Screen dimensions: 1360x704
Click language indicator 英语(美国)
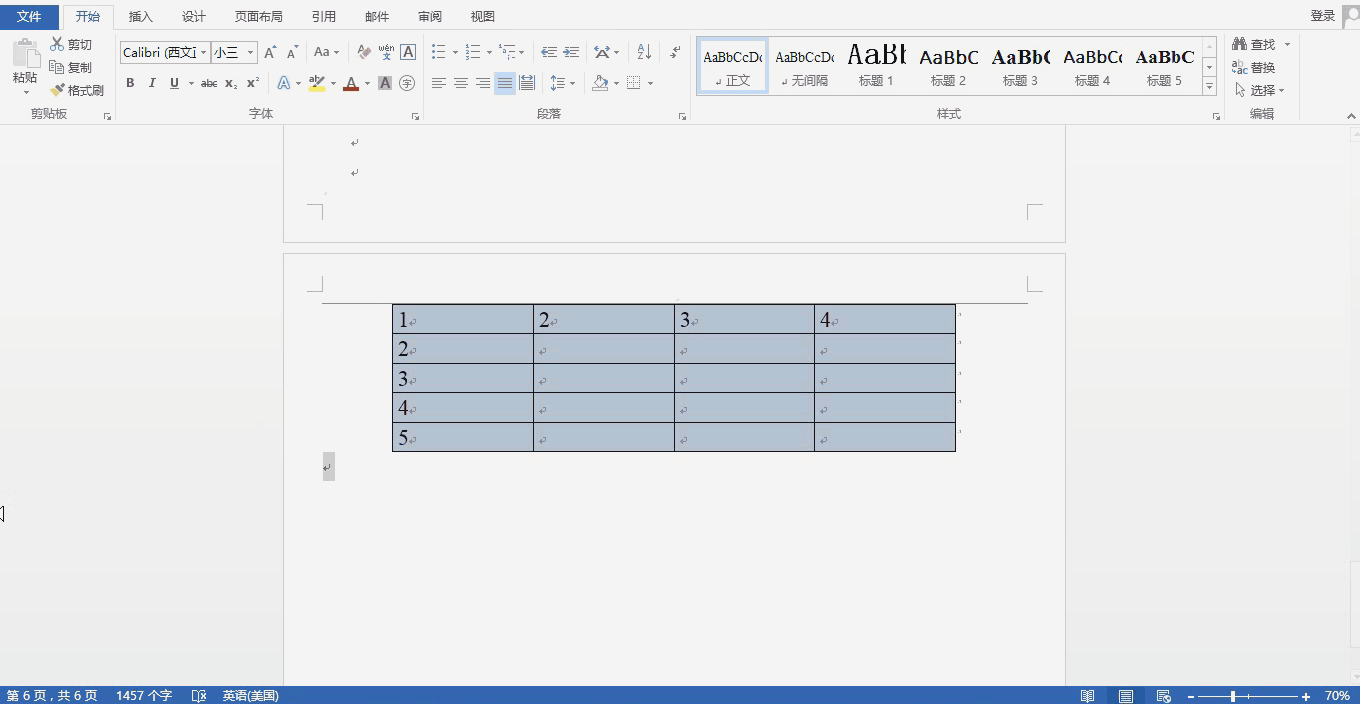point(250,696)
